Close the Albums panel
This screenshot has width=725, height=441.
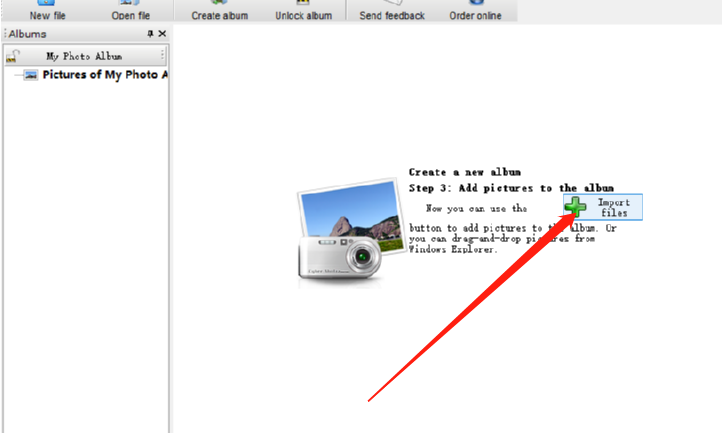tap(162, 34)
